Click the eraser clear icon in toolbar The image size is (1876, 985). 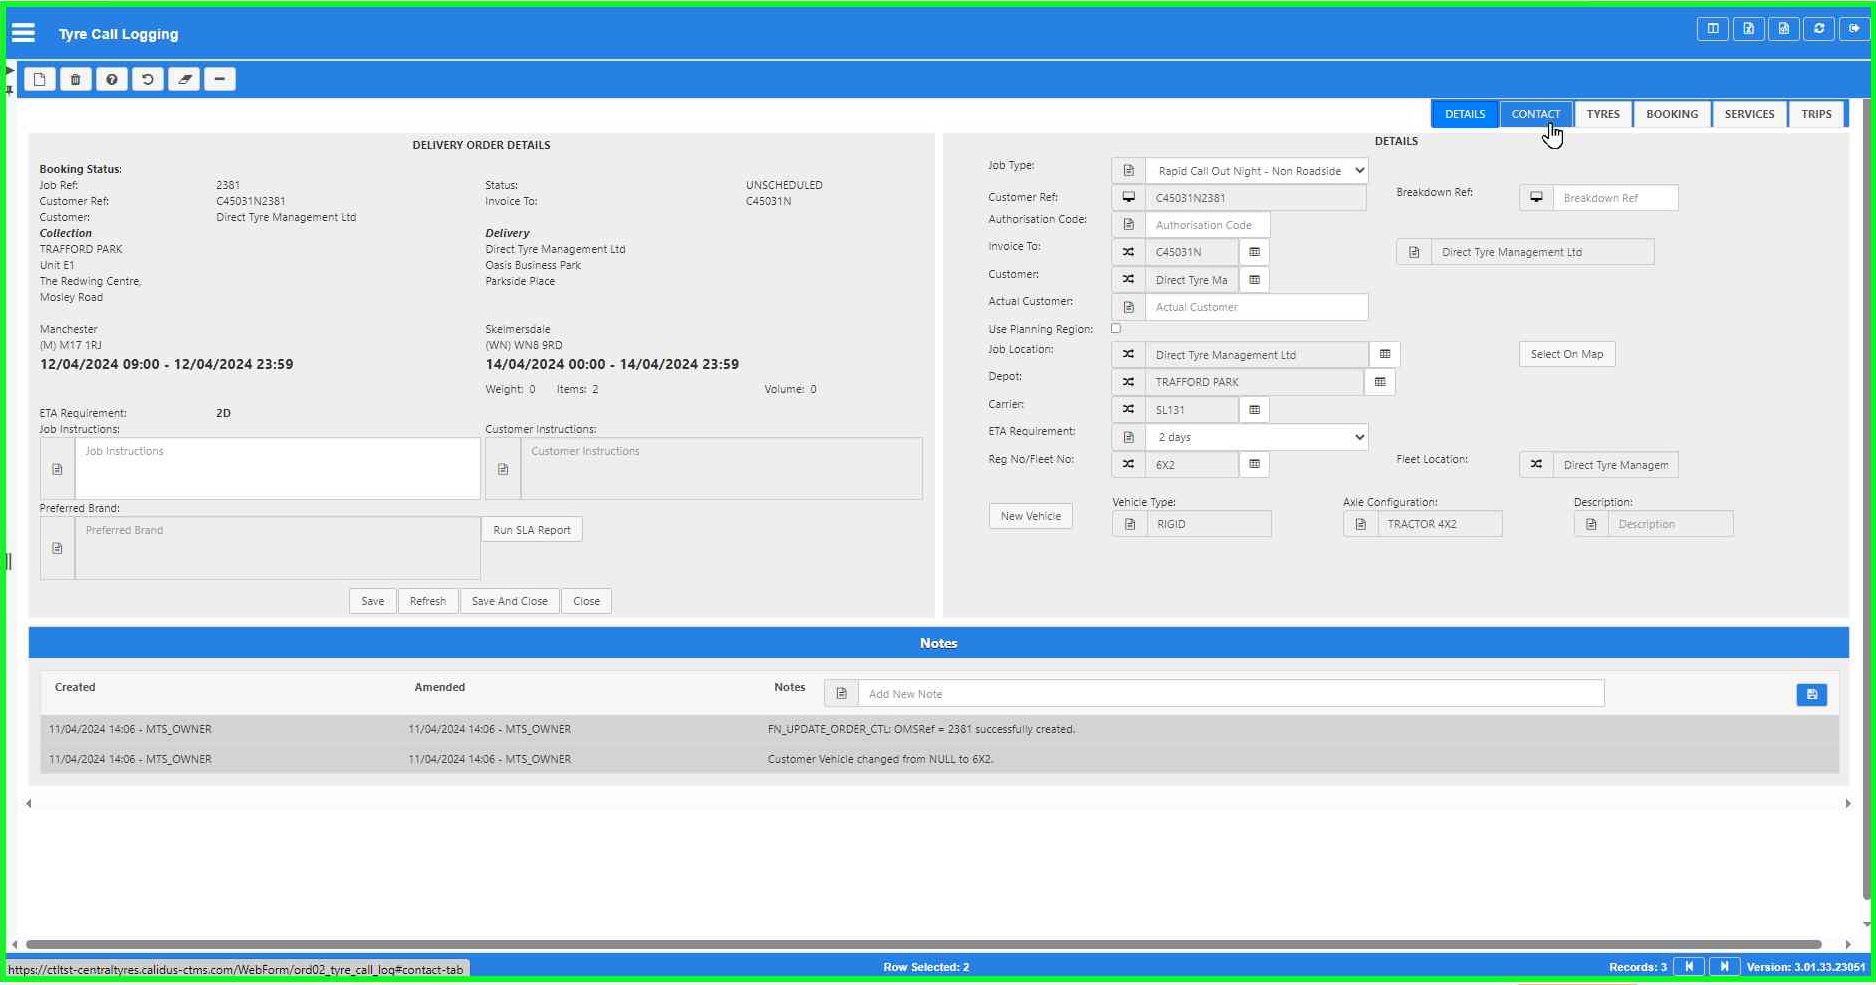click(184, 79)
